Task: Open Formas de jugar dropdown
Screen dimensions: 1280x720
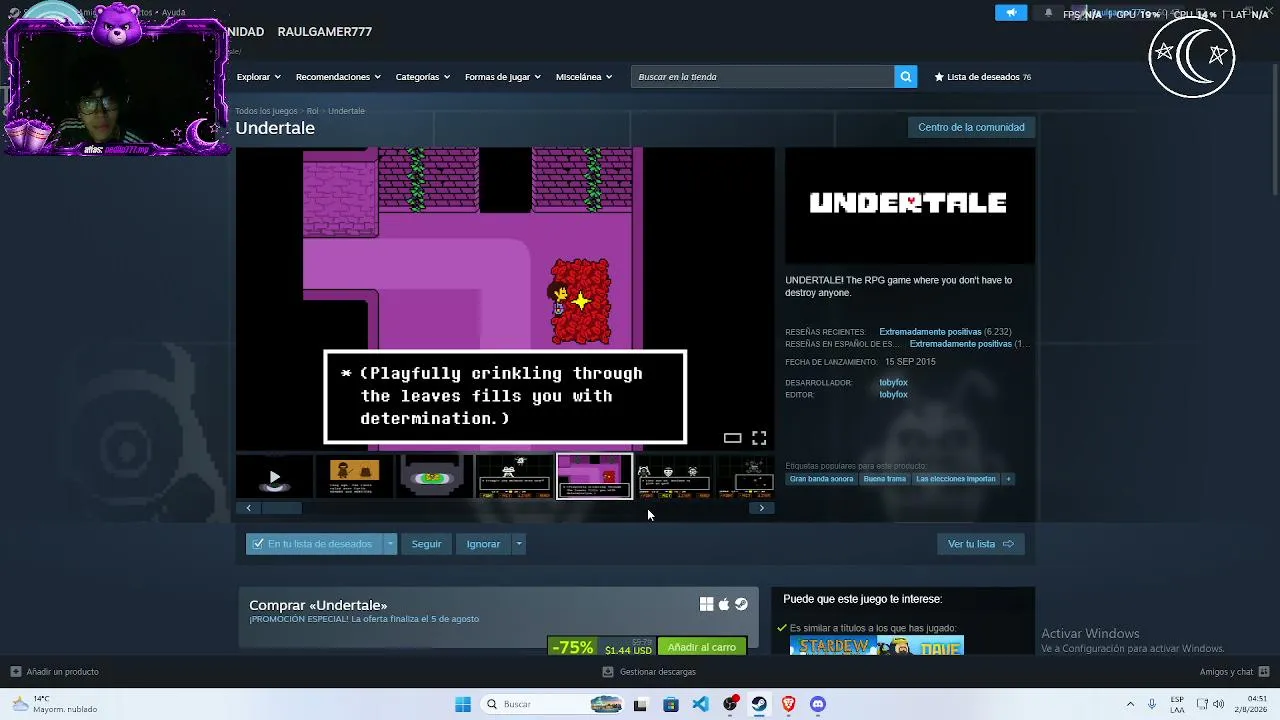Action: pos(502,77)
